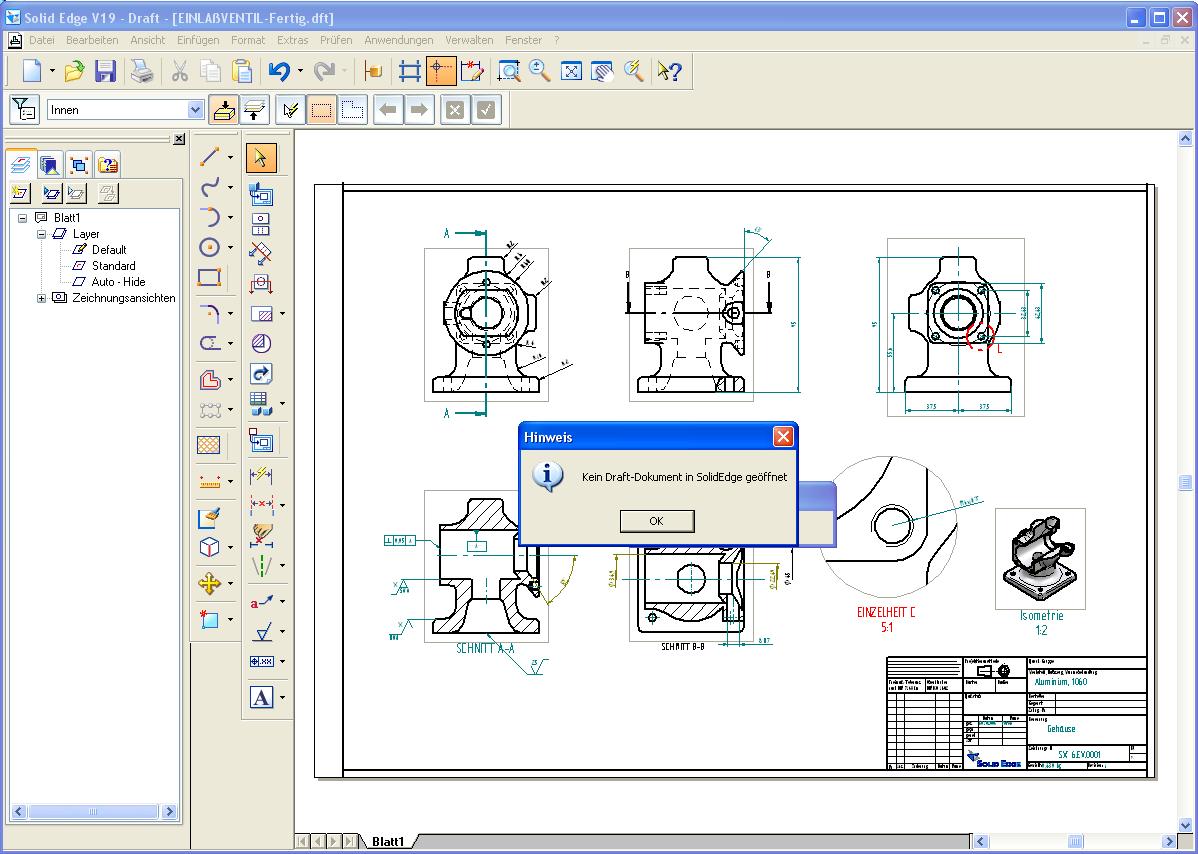Open the Datei menu
The height and width of the screenshot is (854, 1198).
click(41, 40)
